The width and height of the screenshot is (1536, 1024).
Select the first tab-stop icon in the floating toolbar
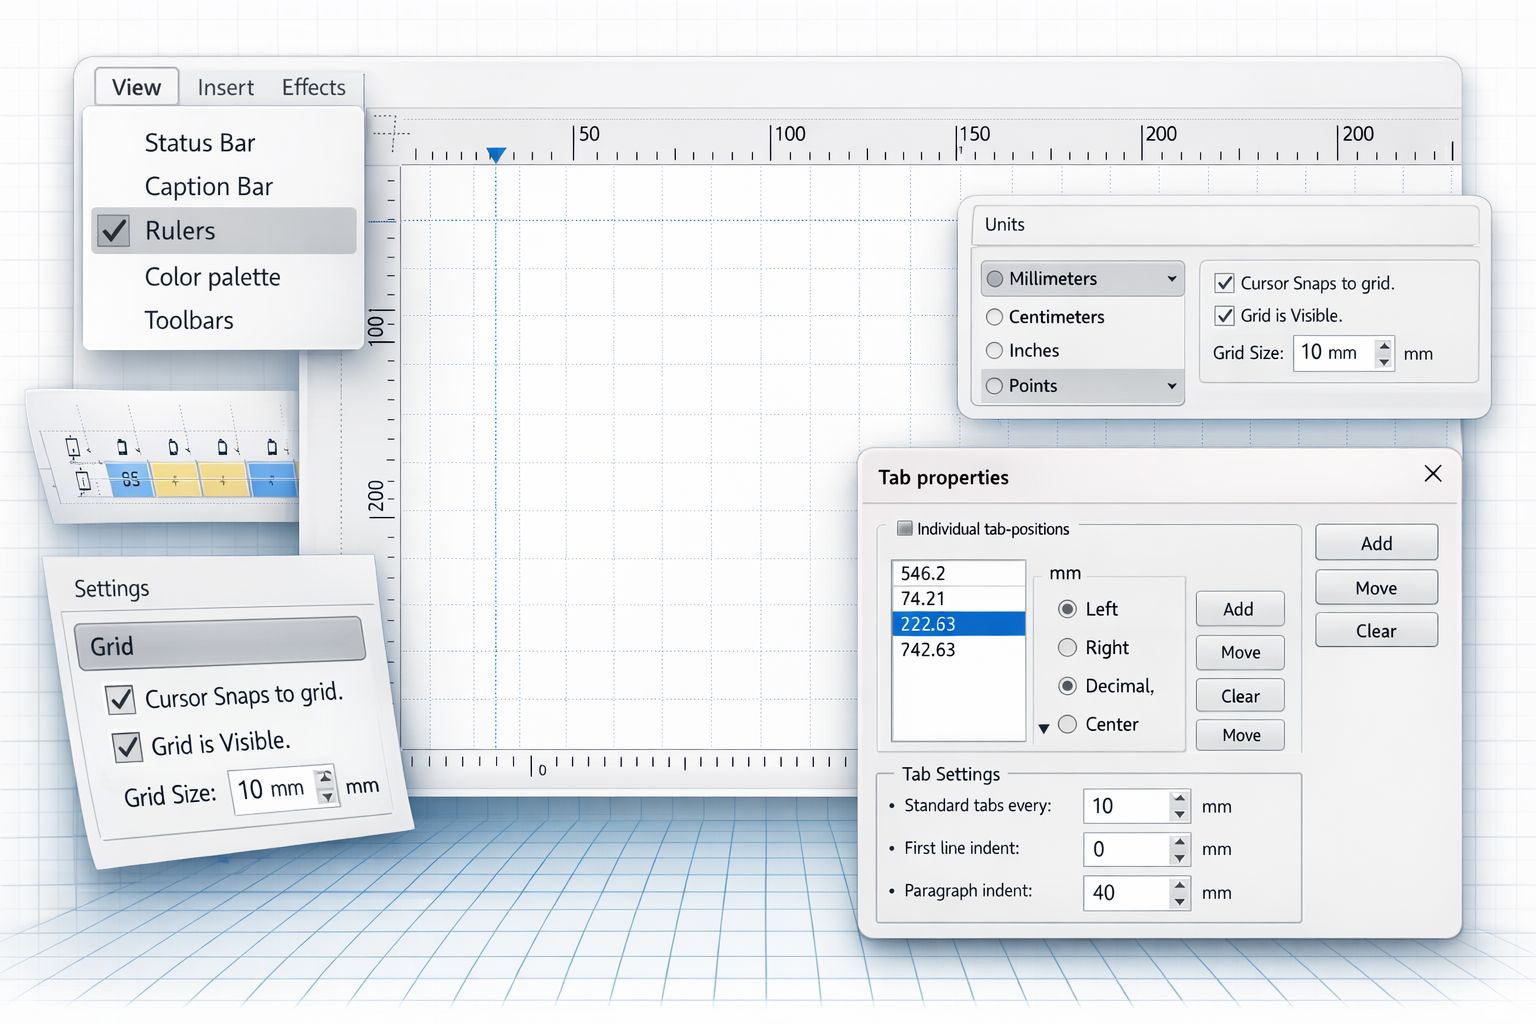point(73,447)
